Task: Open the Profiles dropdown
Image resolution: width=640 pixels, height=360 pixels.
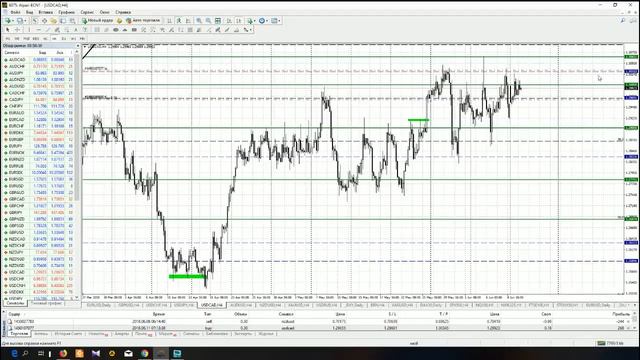Action: tap(21, 20)
